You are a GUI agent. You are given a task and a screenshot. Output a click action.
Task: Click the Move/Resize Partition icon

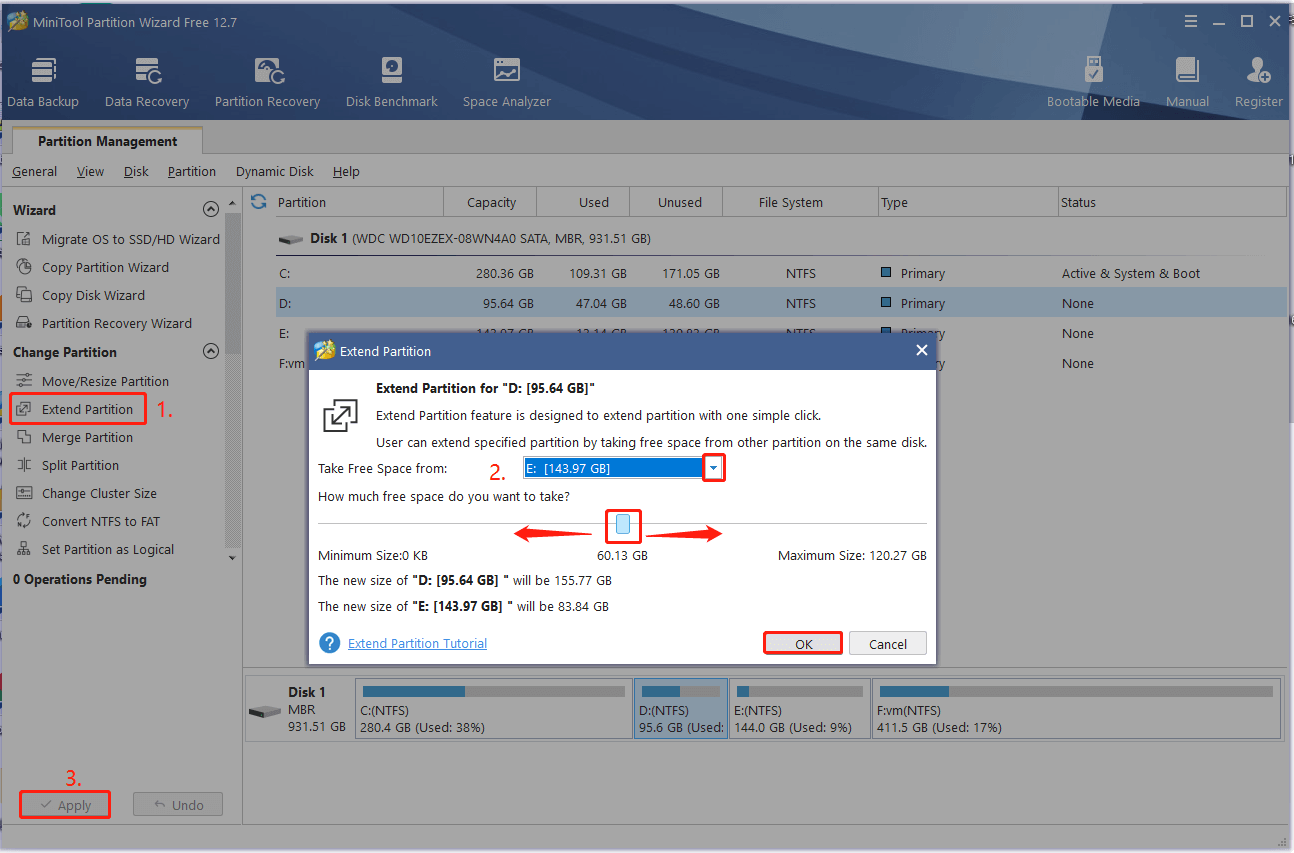[24, 381]
